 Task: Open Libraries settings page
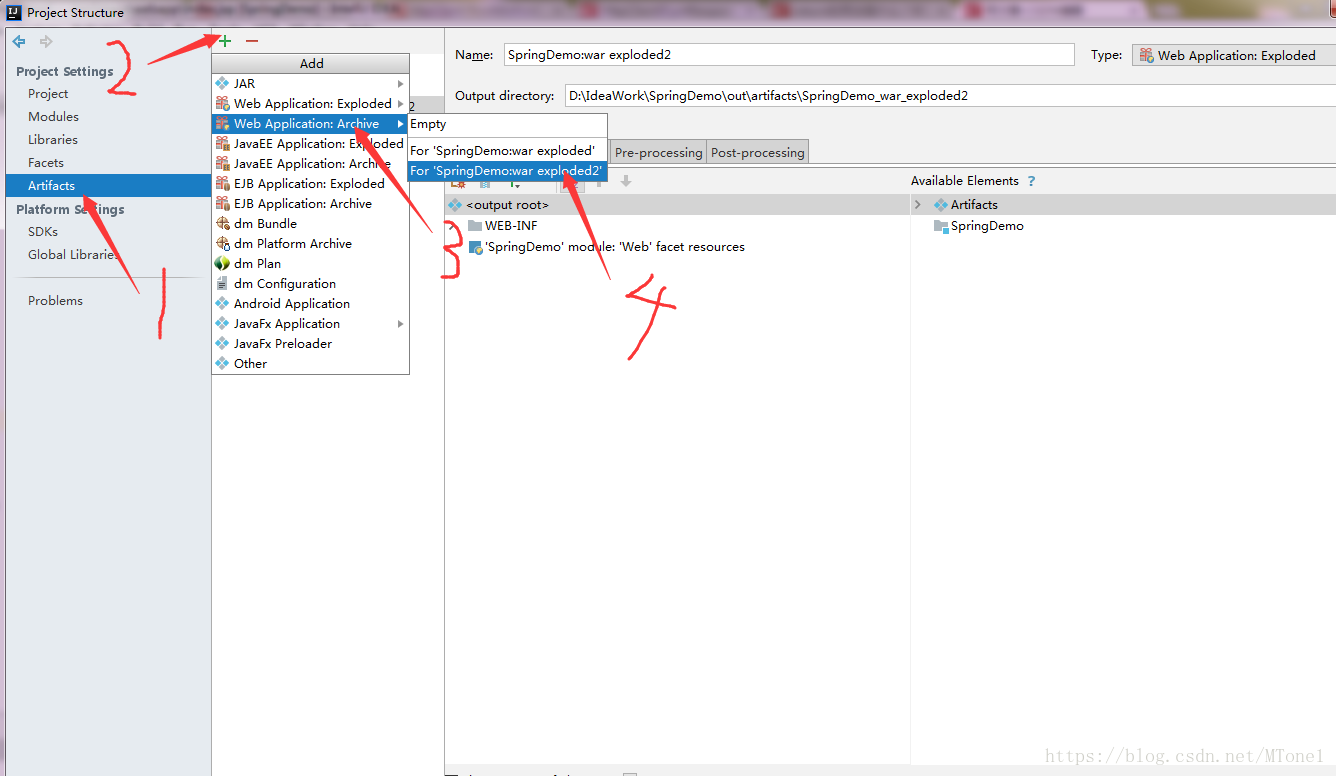[53, 139]
